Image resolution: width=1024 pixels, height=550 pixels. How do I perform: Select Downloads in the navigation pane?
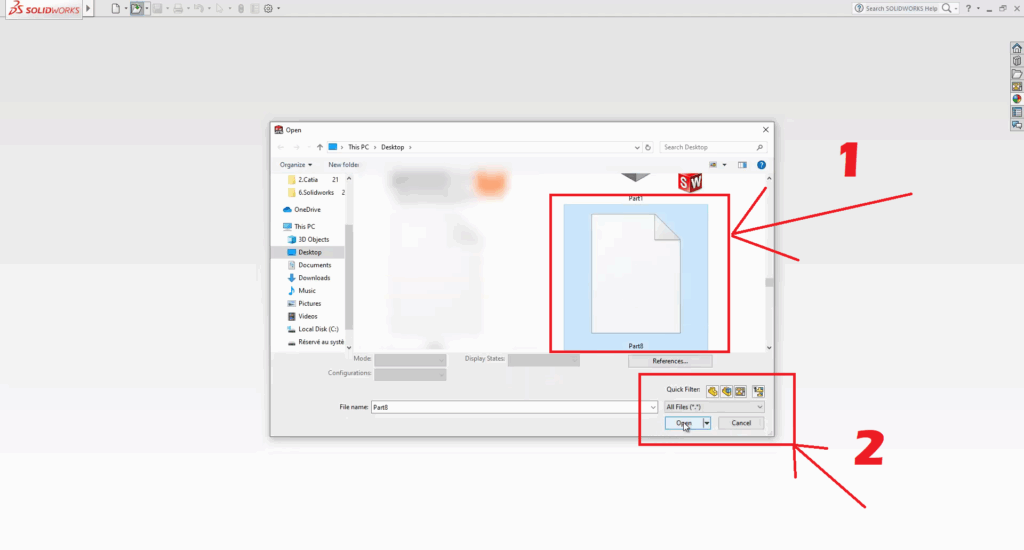tap(314, 278)
